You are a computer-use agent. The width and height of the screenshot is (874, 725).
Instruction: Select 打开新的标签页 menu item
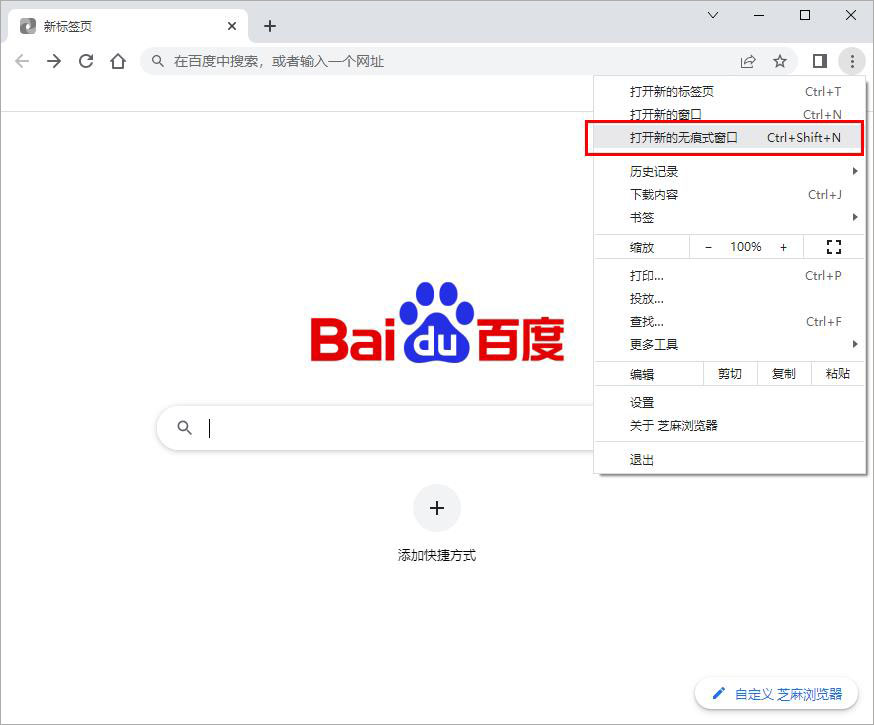pos(730,91)
